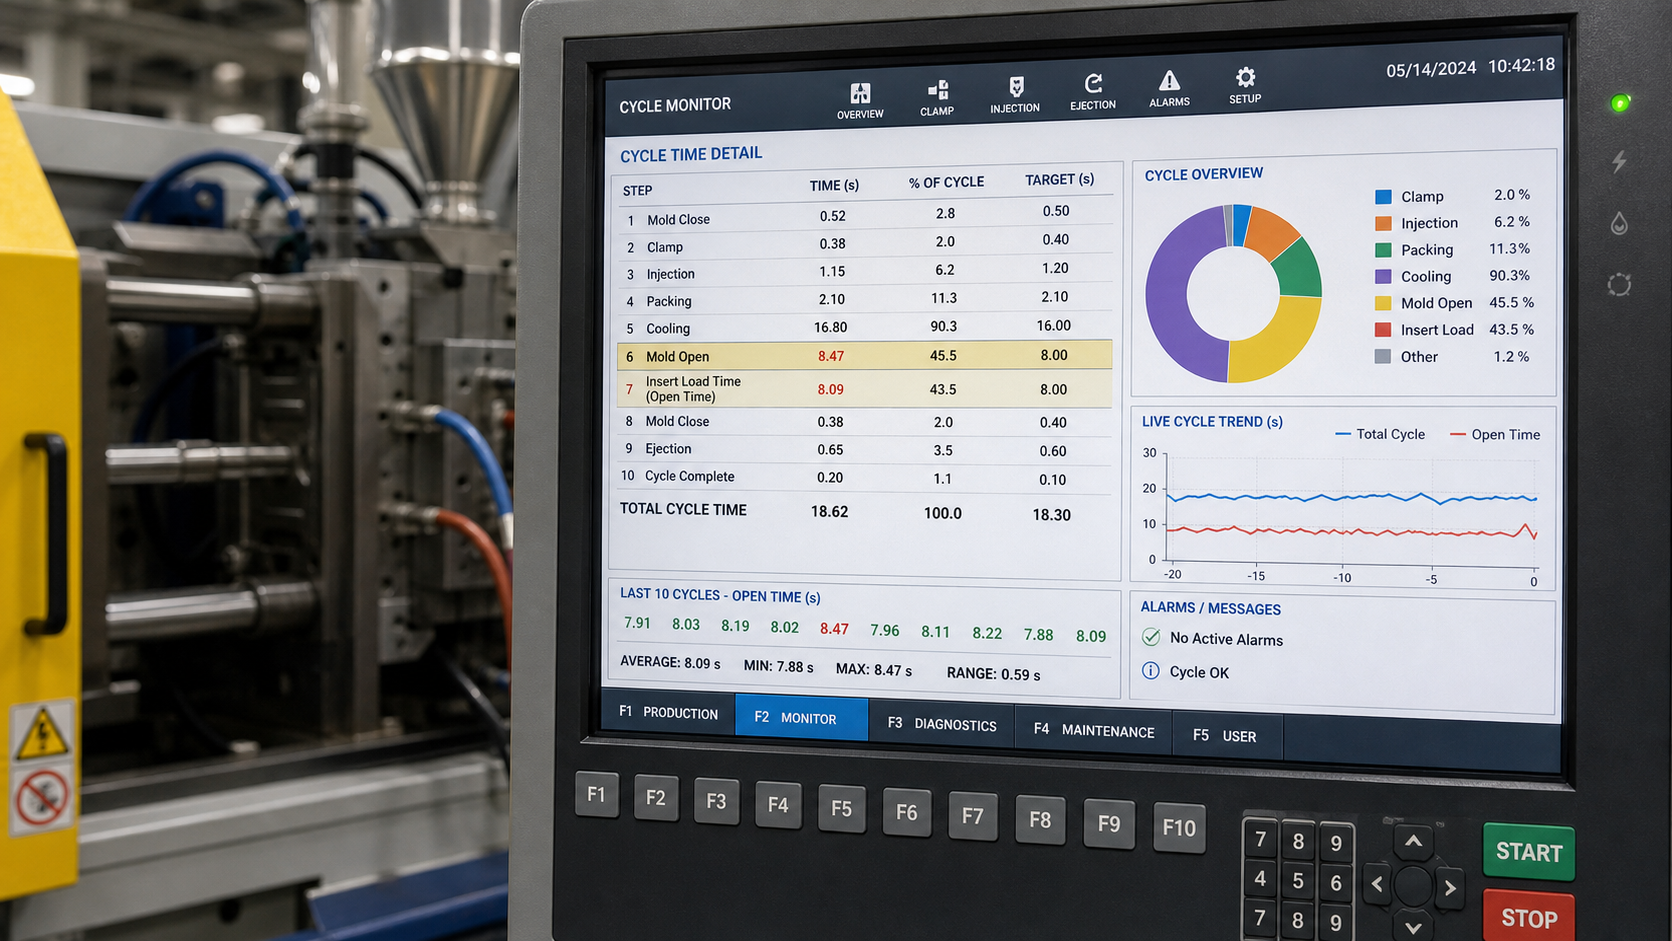Click the Packing step row
This screenshot has width=1672, height=941.
pos(864,300)
